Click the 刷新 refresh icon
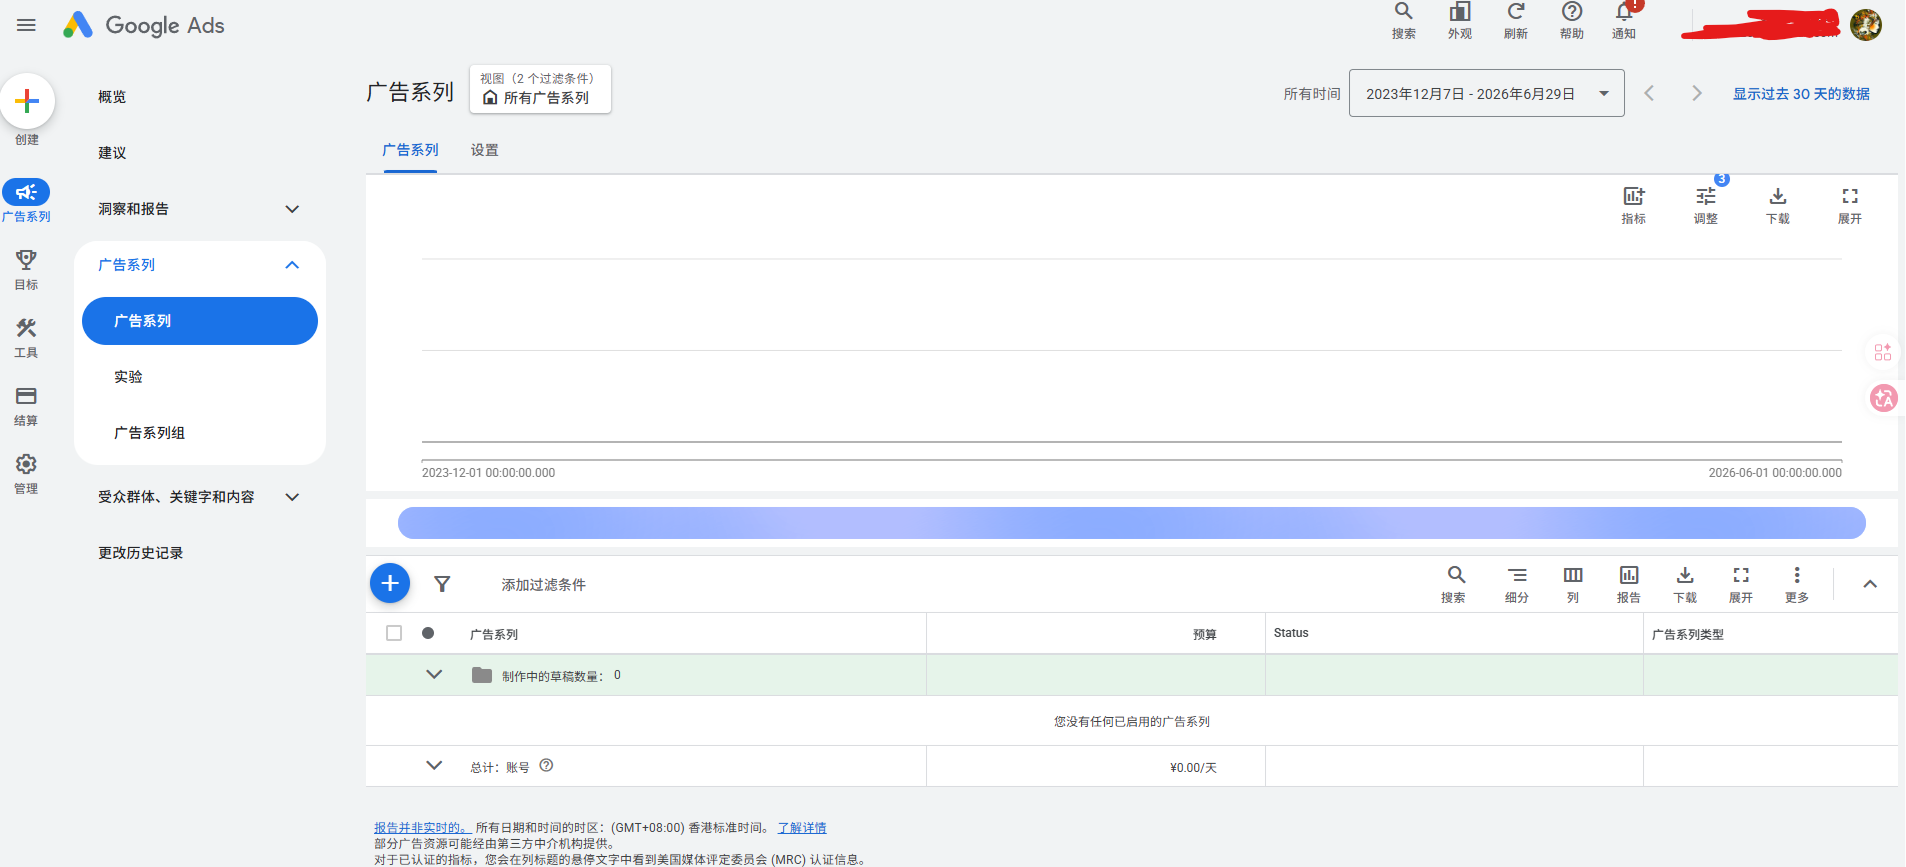 pyautogui.click(x=1516, y=20)
